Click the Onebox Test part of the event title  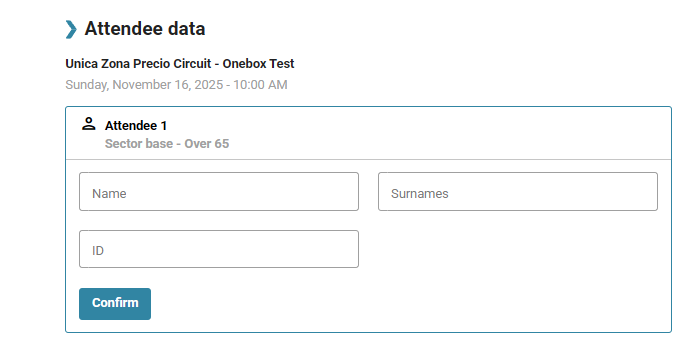point(258,64)
